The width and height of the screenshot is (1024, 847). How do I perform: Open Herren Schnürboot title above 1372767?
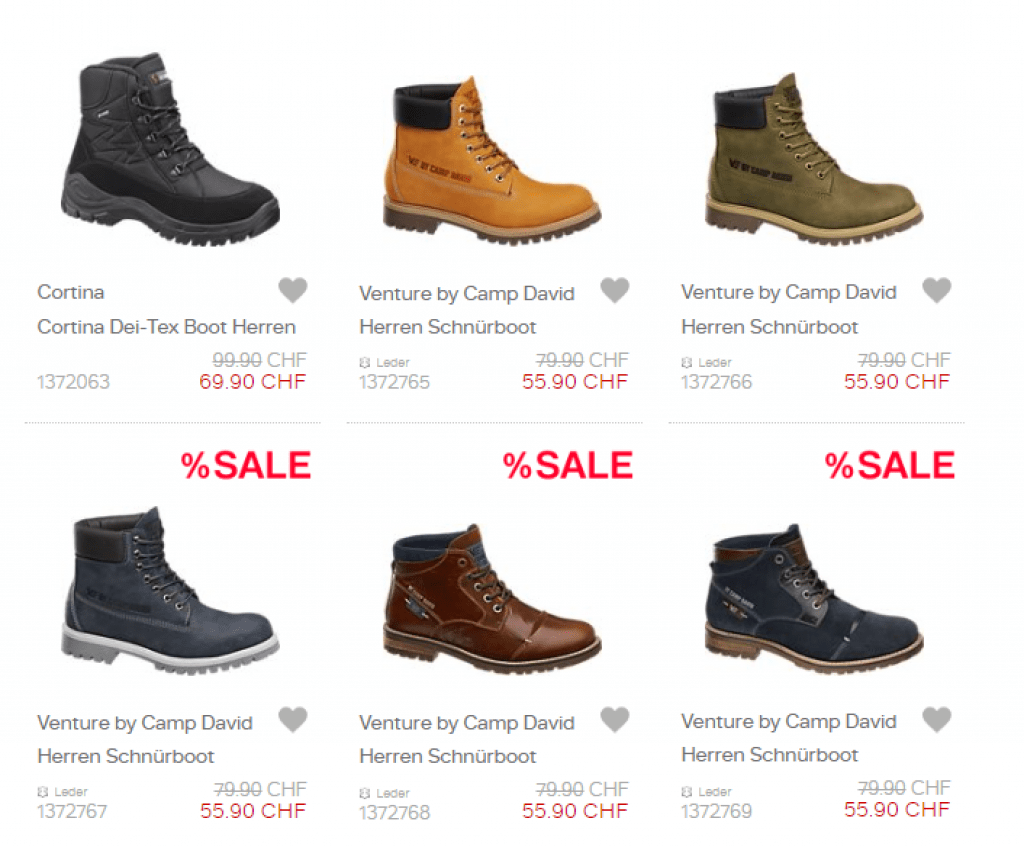[x=126, y=756]
